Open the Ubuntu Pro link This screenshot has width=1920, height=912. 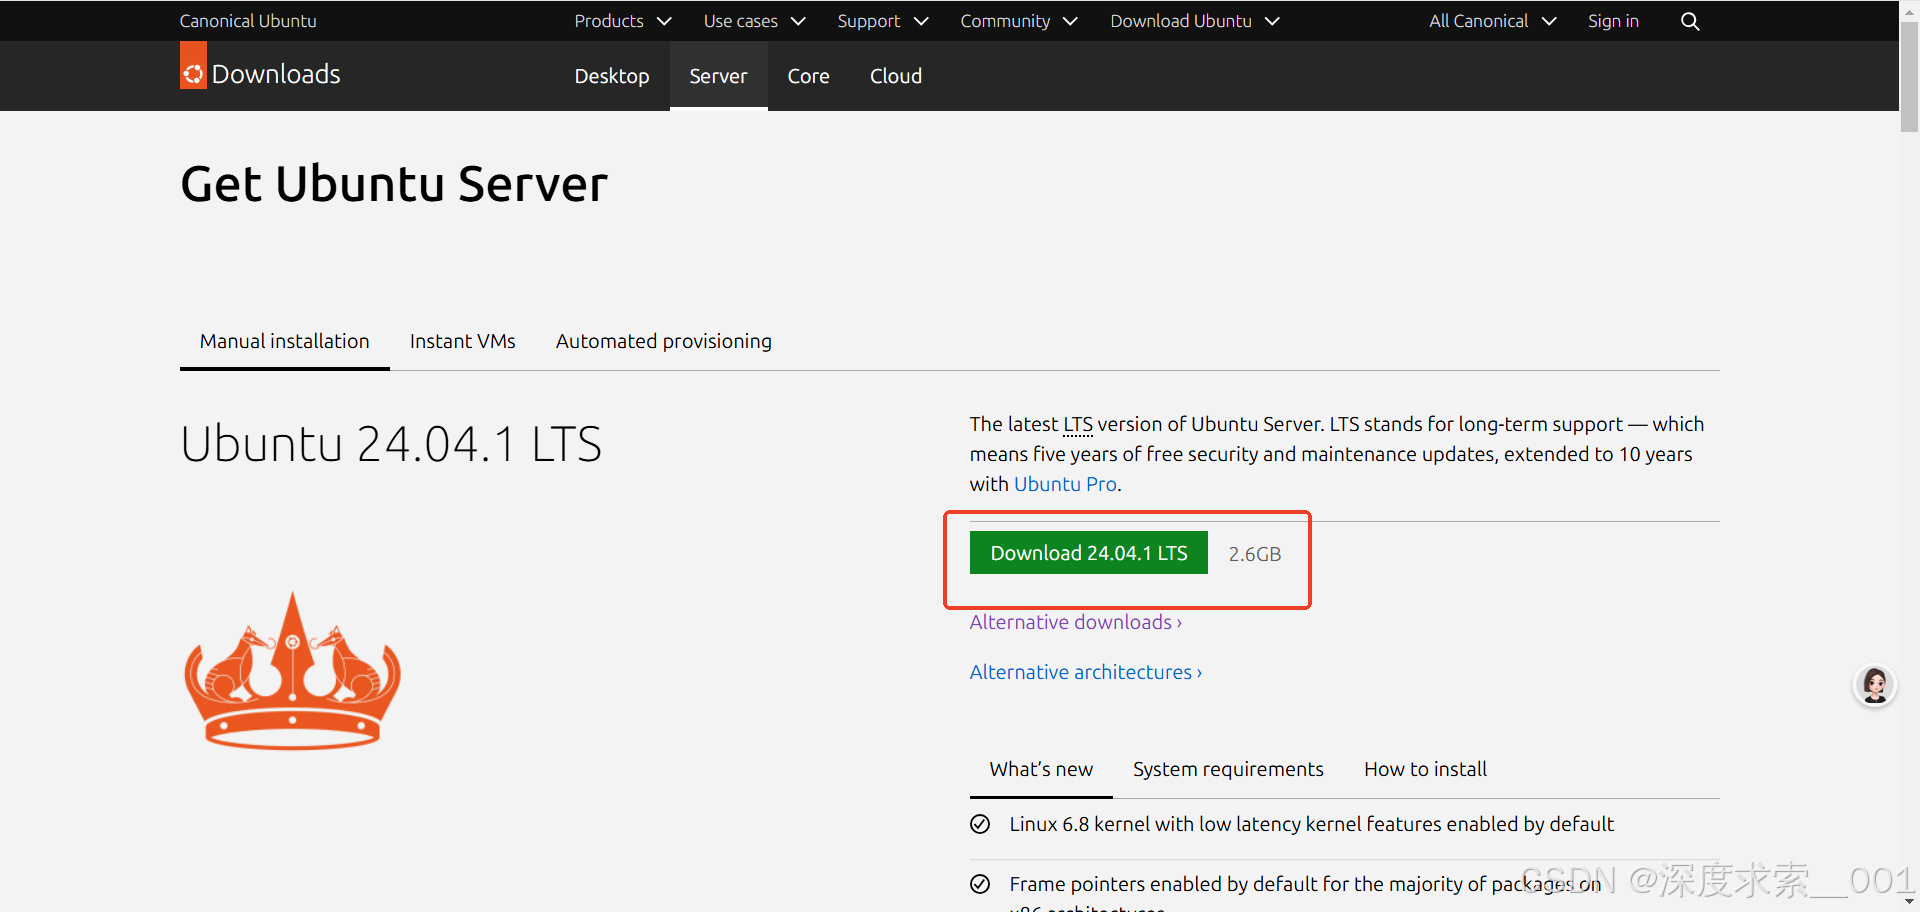[x=1065, y=484]
